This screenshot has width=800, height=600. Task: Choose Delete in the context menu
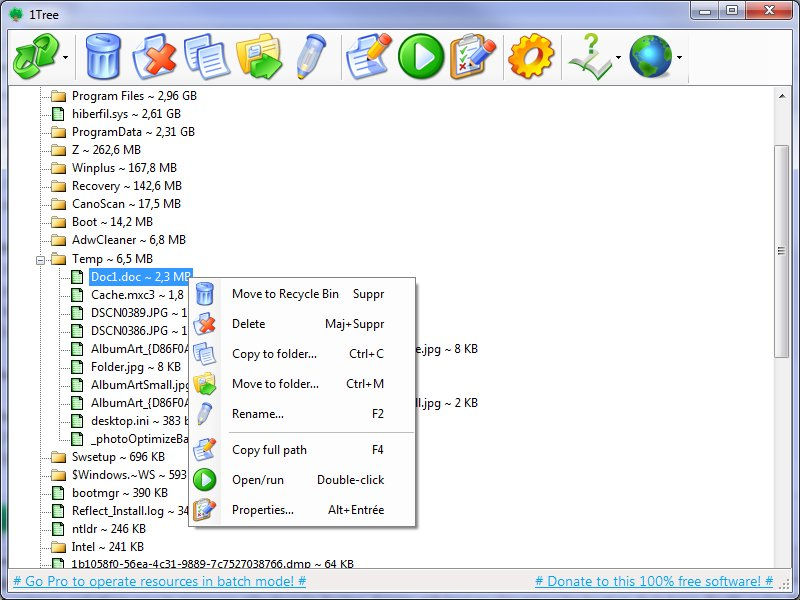303,324
